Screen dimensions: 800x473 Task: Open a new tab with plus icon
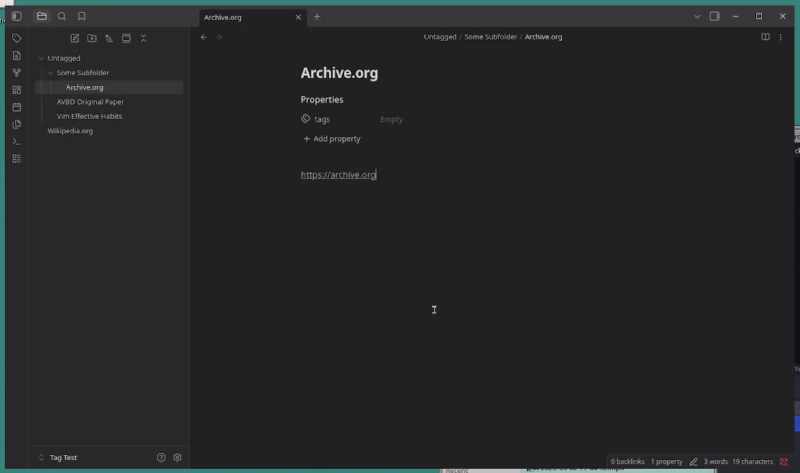click(x=317, y=17)
